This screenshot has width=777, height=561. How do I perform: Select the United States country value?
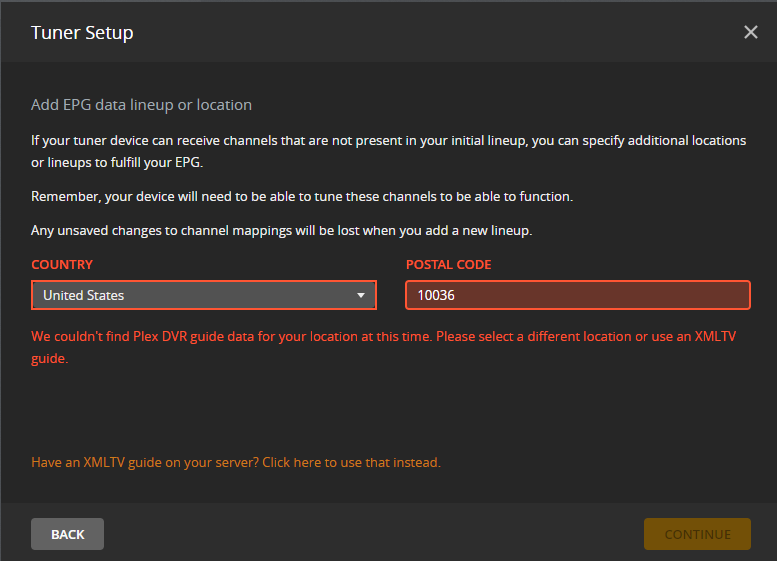(84, 295)
